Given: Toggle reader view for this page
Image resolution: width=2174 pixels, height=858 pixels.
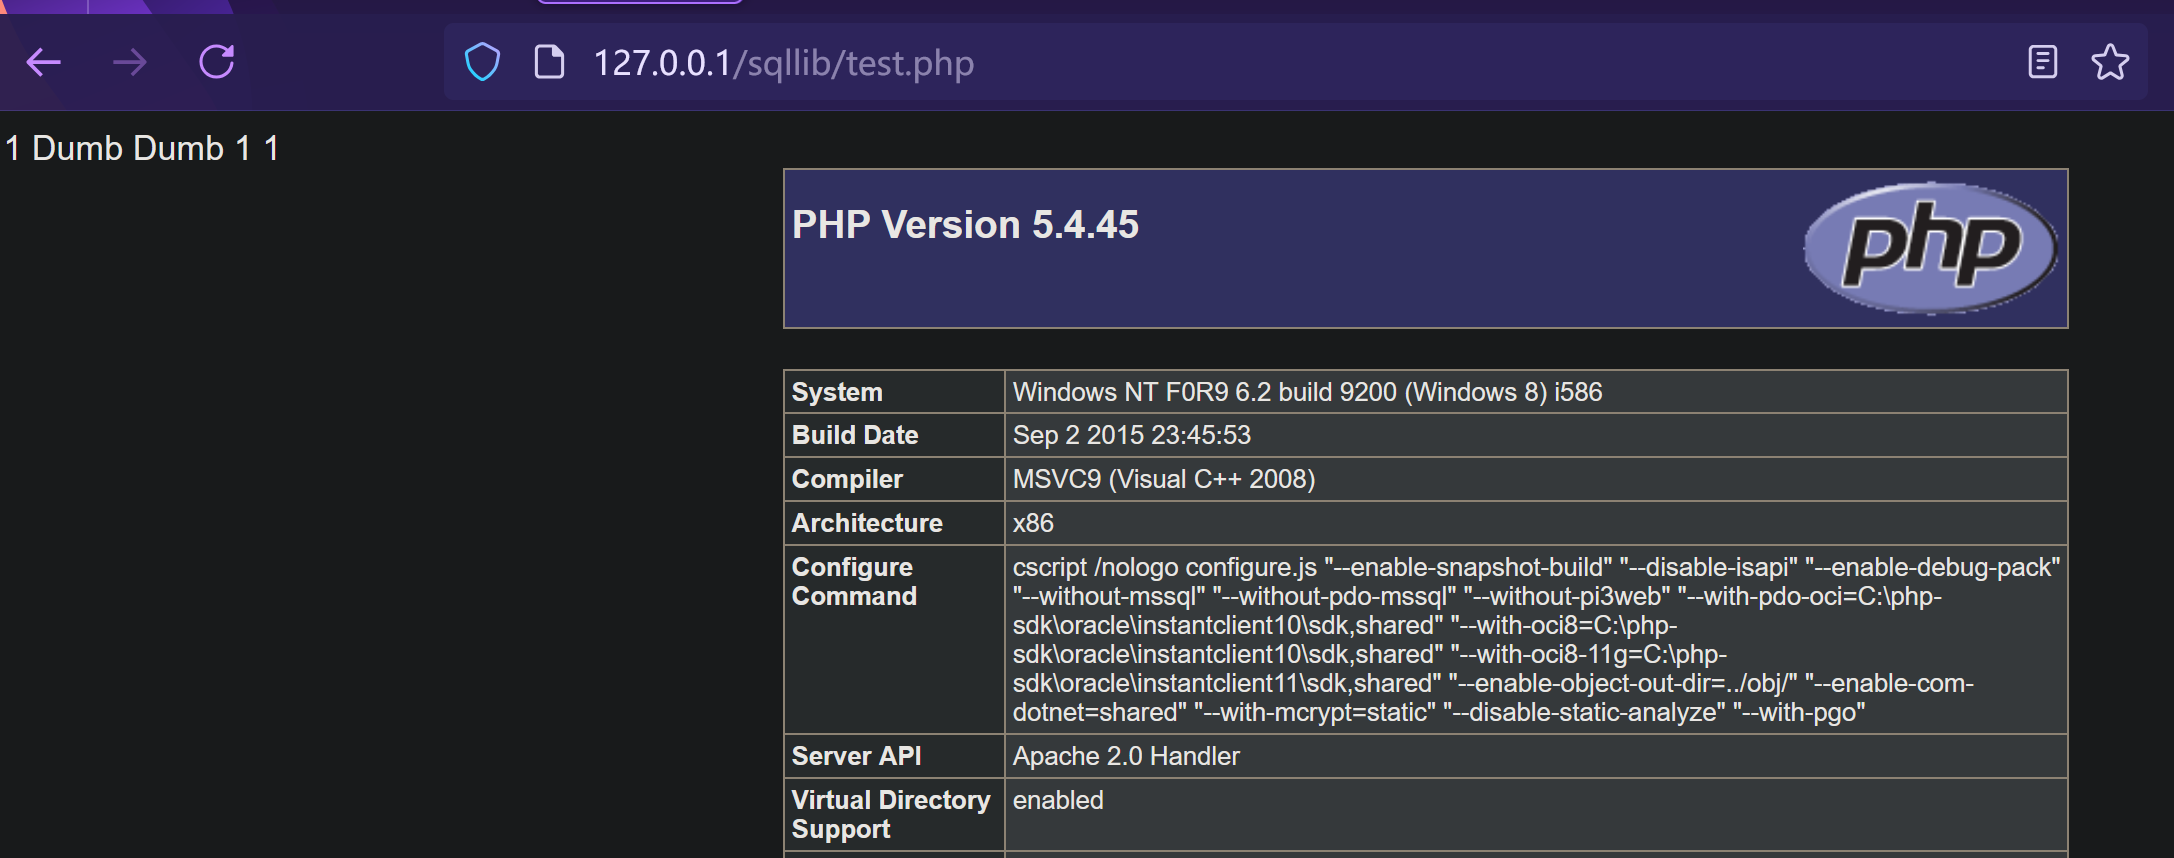Looking at the screenshot, I should (2042, 62).
